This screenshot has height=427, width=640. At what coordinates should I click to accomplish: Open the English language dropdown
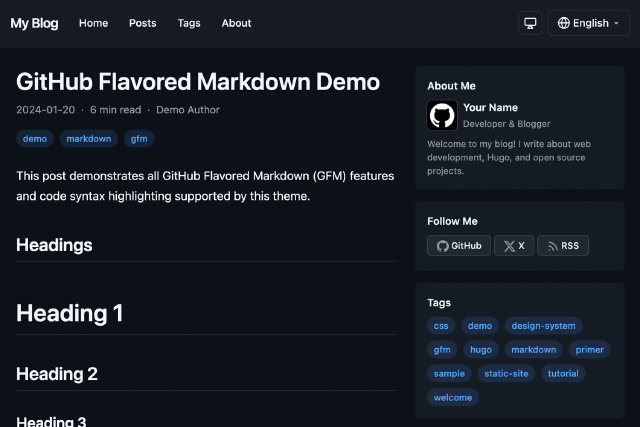pos(588,23)
